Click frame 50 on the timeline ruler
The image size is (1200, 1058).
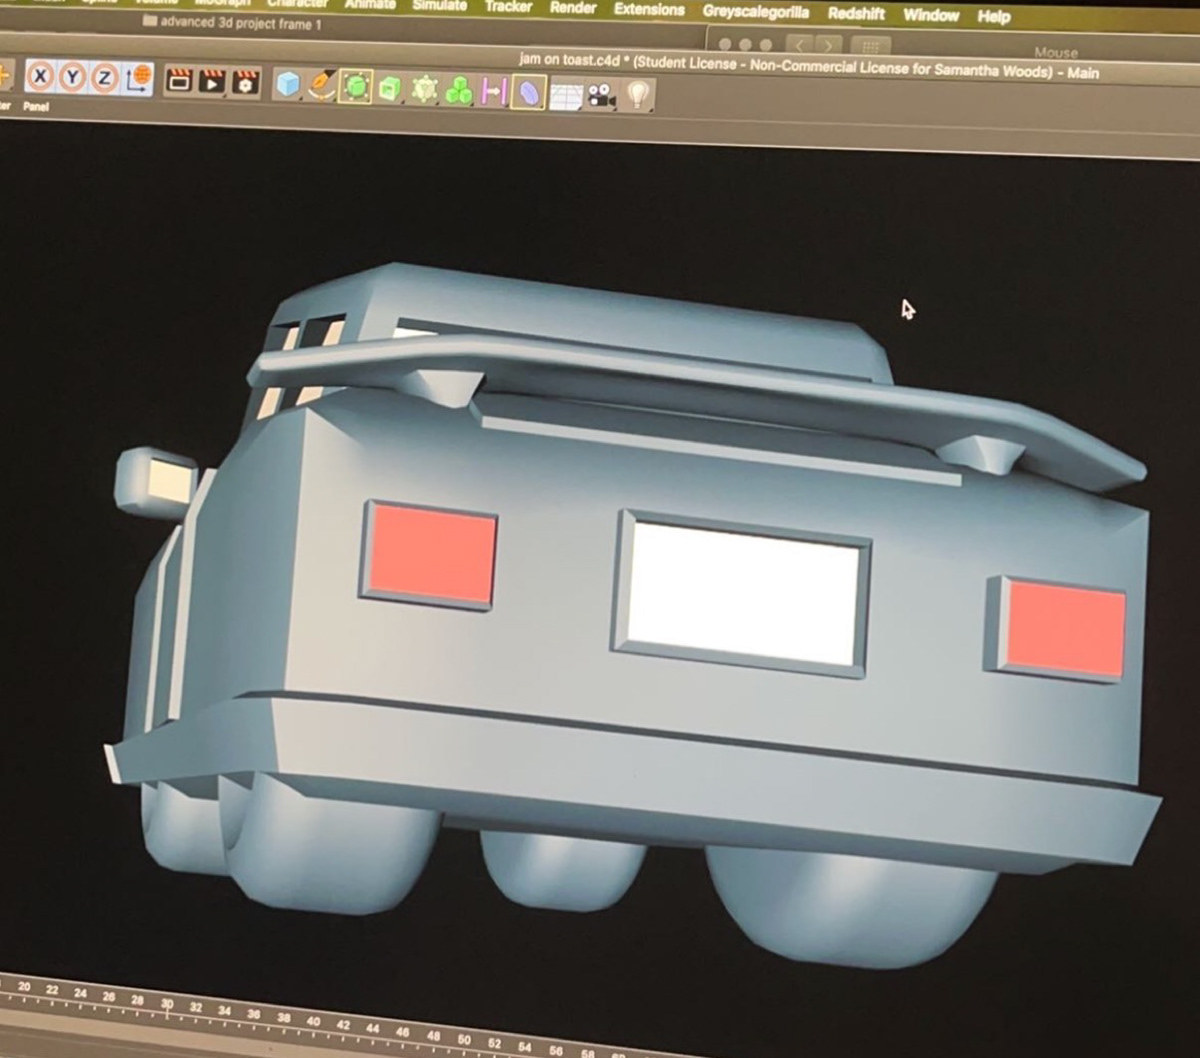coord(463,1040)
